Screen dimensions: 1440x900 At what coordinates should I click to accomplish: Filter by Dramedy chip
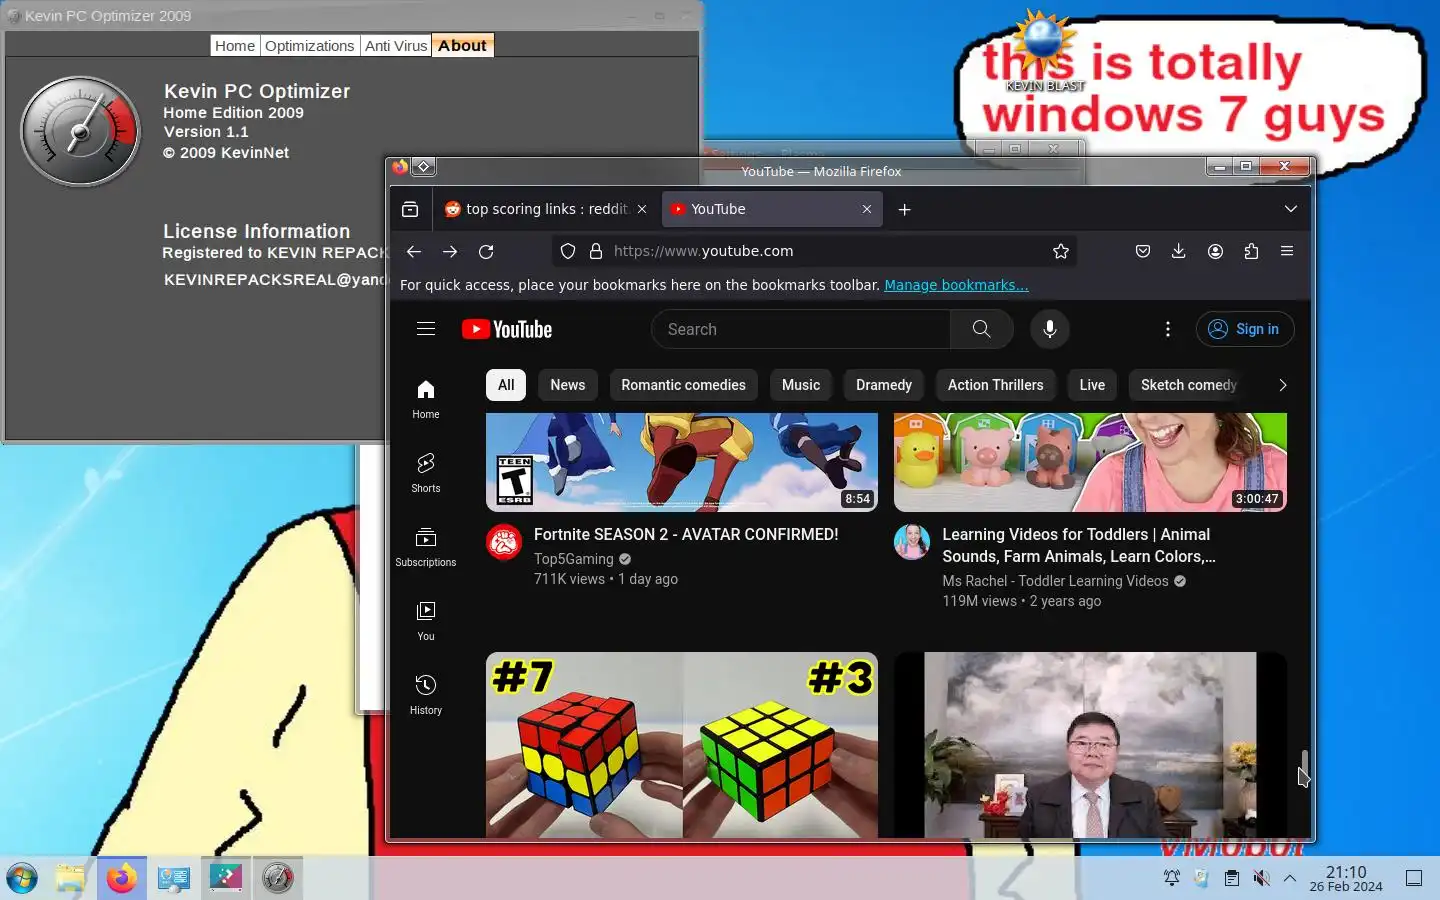(x=884, y=385)
